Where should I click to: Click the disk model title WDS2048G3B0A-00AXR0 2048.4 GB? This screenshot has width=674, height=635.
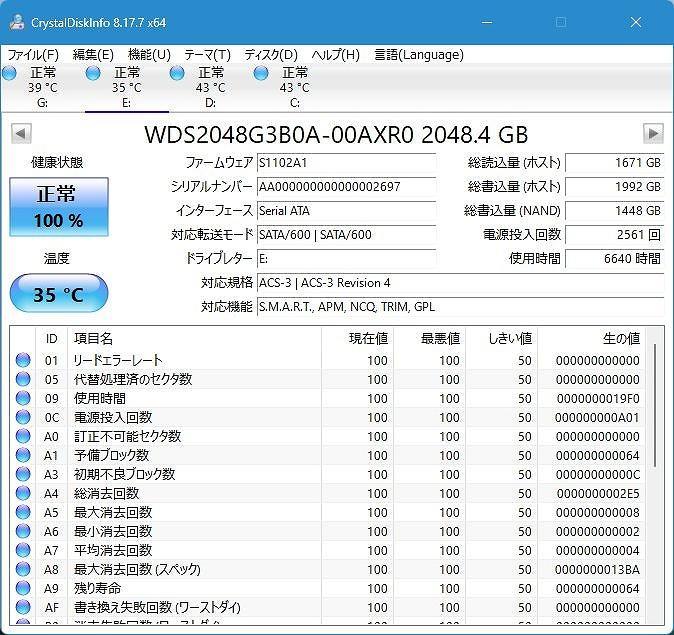[336, 135]
